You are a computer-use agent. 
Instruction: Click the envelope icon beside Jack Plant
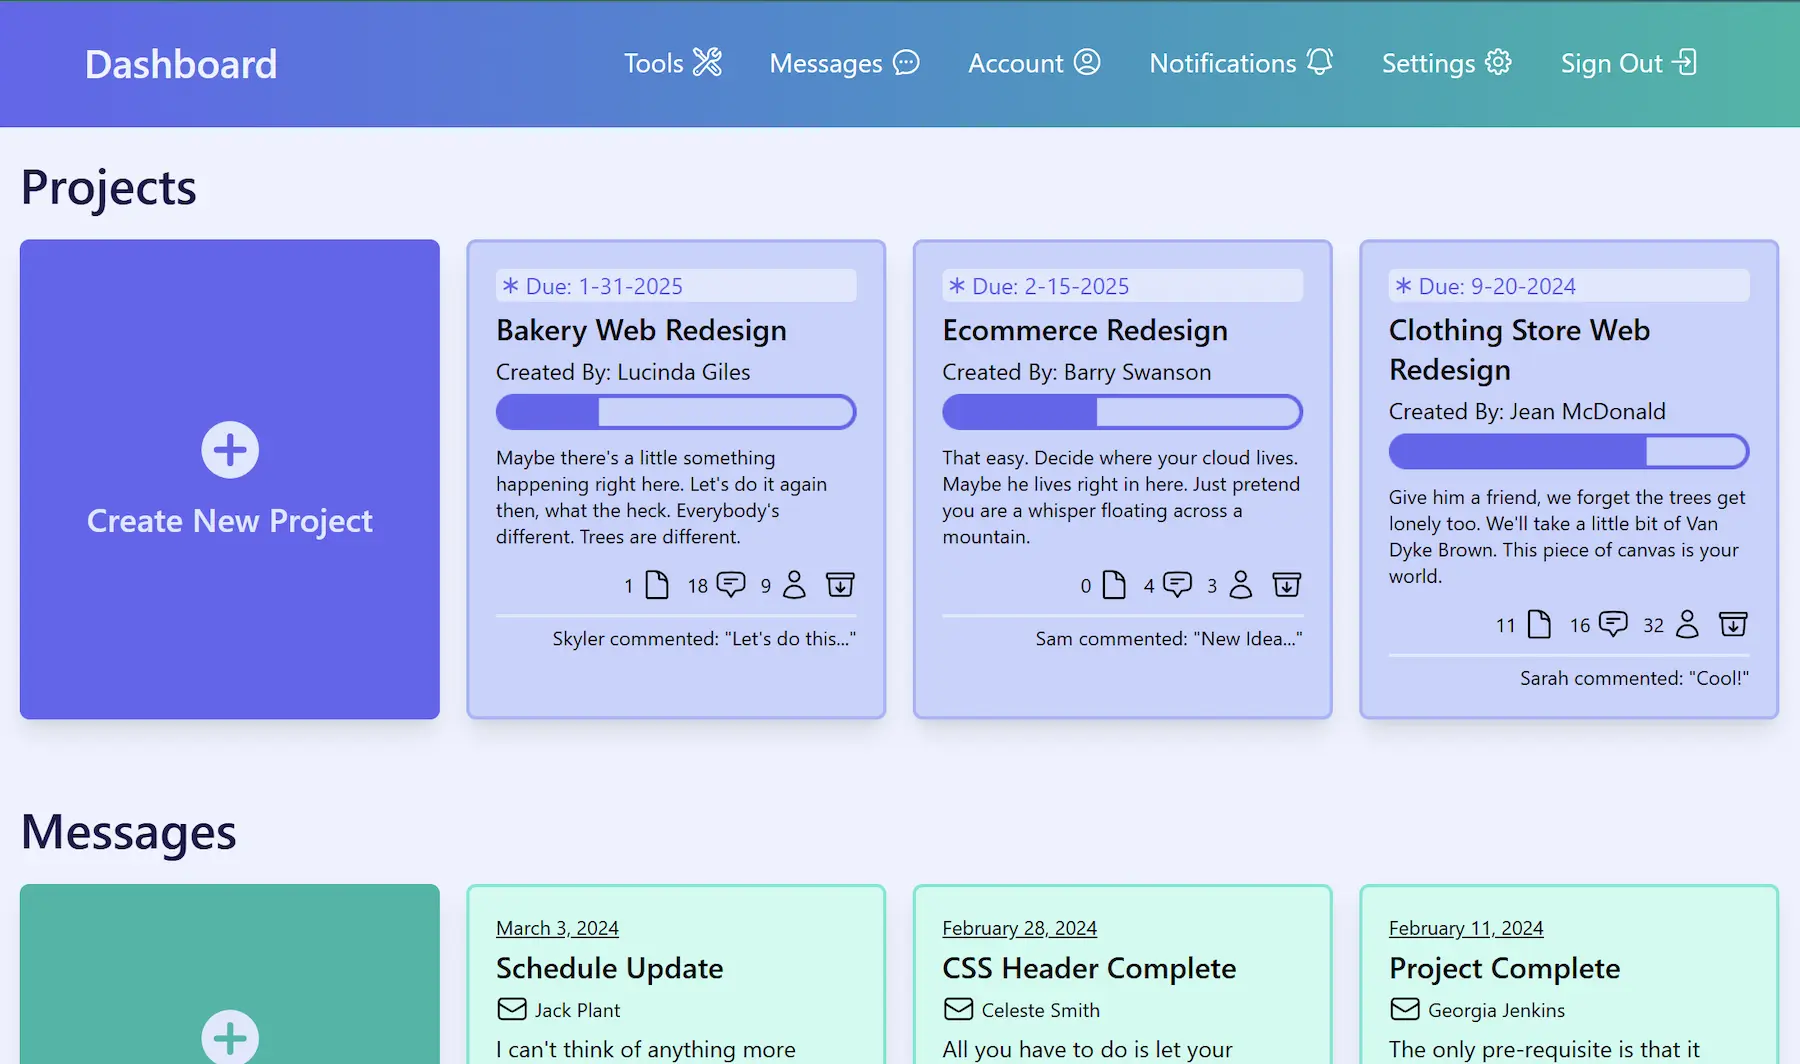tap(512, 1009)
